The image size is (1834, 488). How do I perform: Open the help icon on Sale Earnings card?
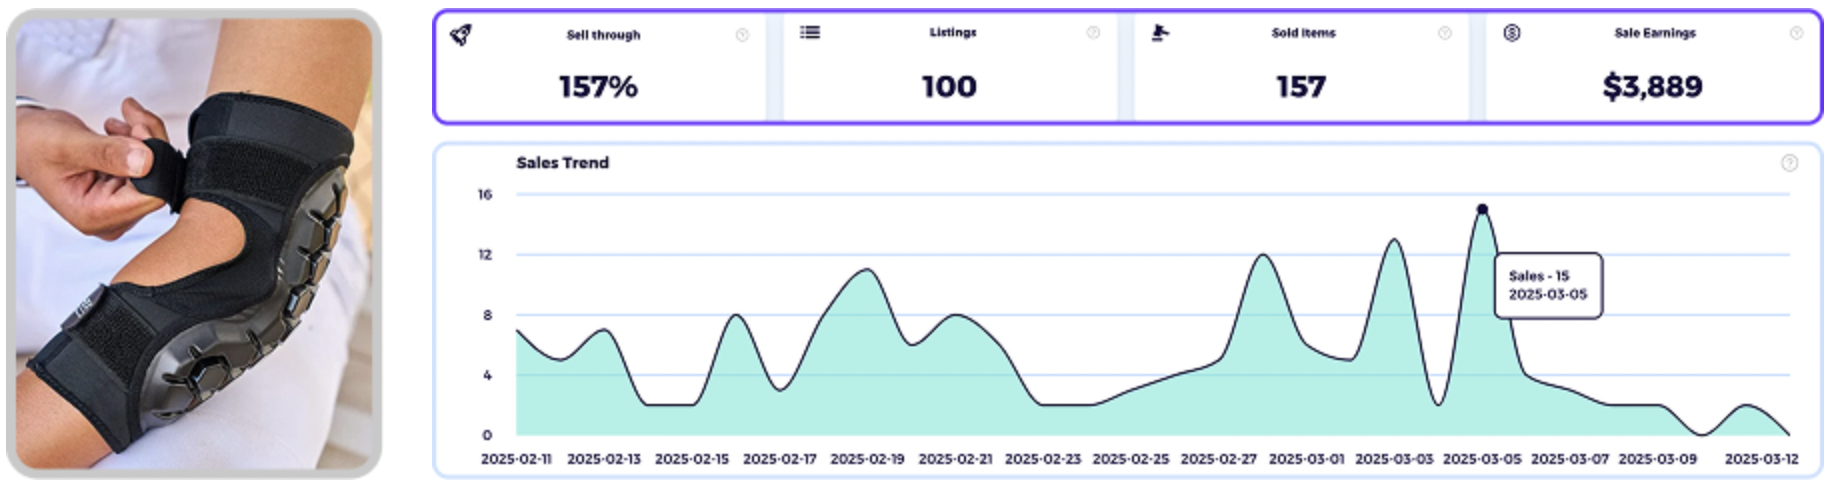1796,33
